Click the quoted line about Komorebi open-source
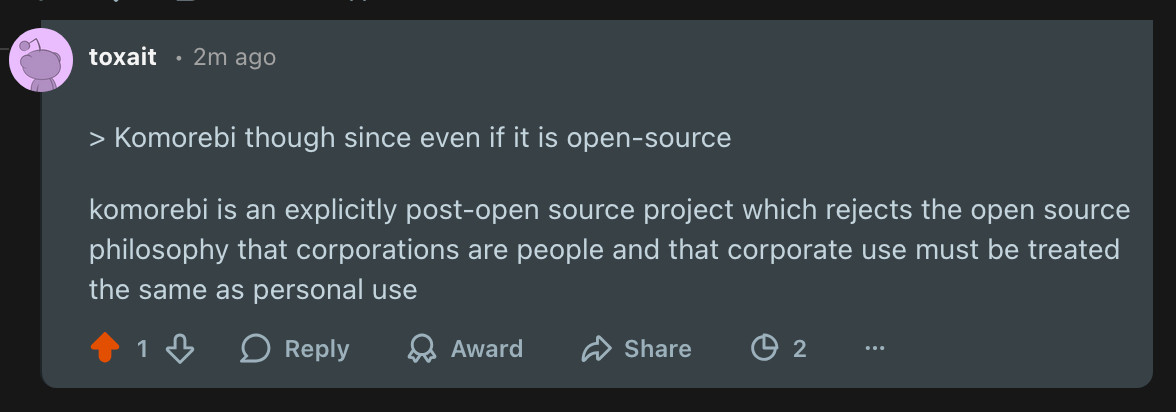 [x=410, y=137]
